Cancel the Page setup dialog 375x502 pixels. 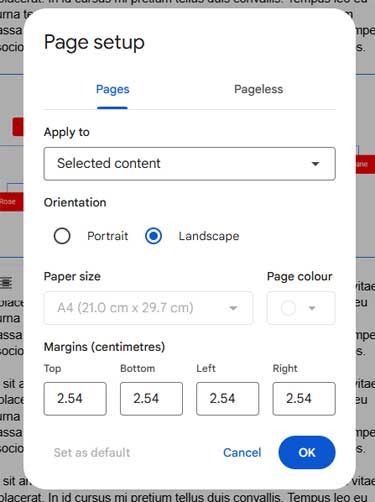click(x=242, y=453)
